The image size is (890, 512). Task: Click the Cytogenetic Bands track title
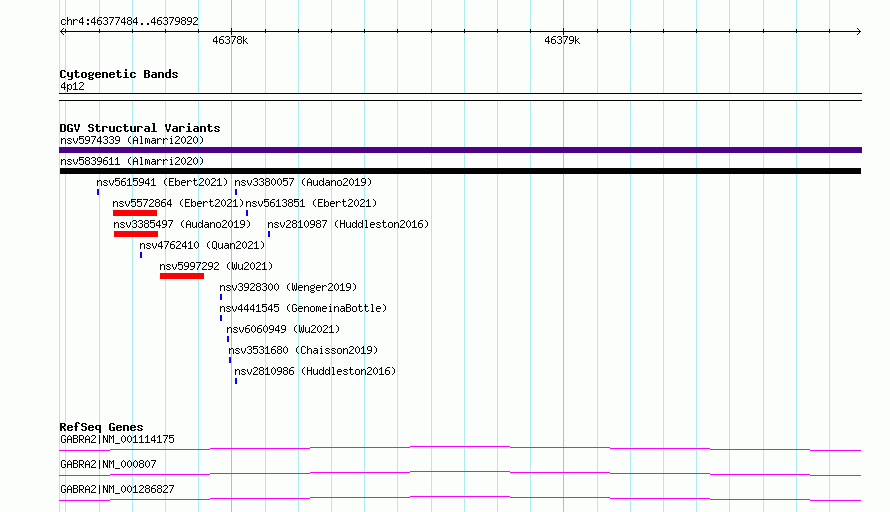[x=119, y=74]
